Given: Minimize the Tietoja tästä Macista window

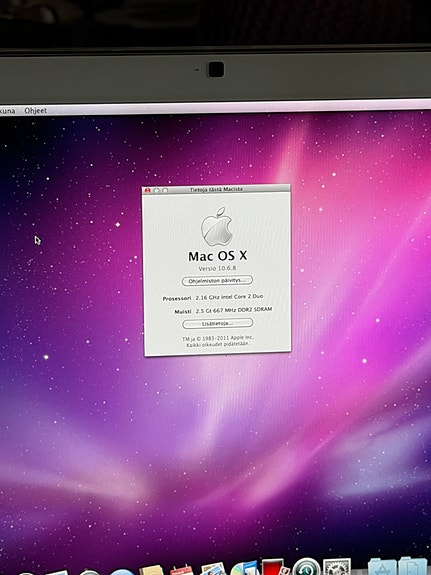Looking at the screenshot, I should 157,191.
